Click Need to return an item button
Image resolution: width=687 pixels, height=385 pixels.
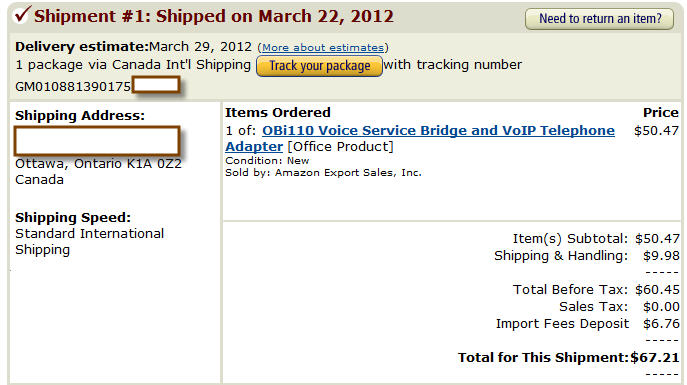(x=599, y=19)
